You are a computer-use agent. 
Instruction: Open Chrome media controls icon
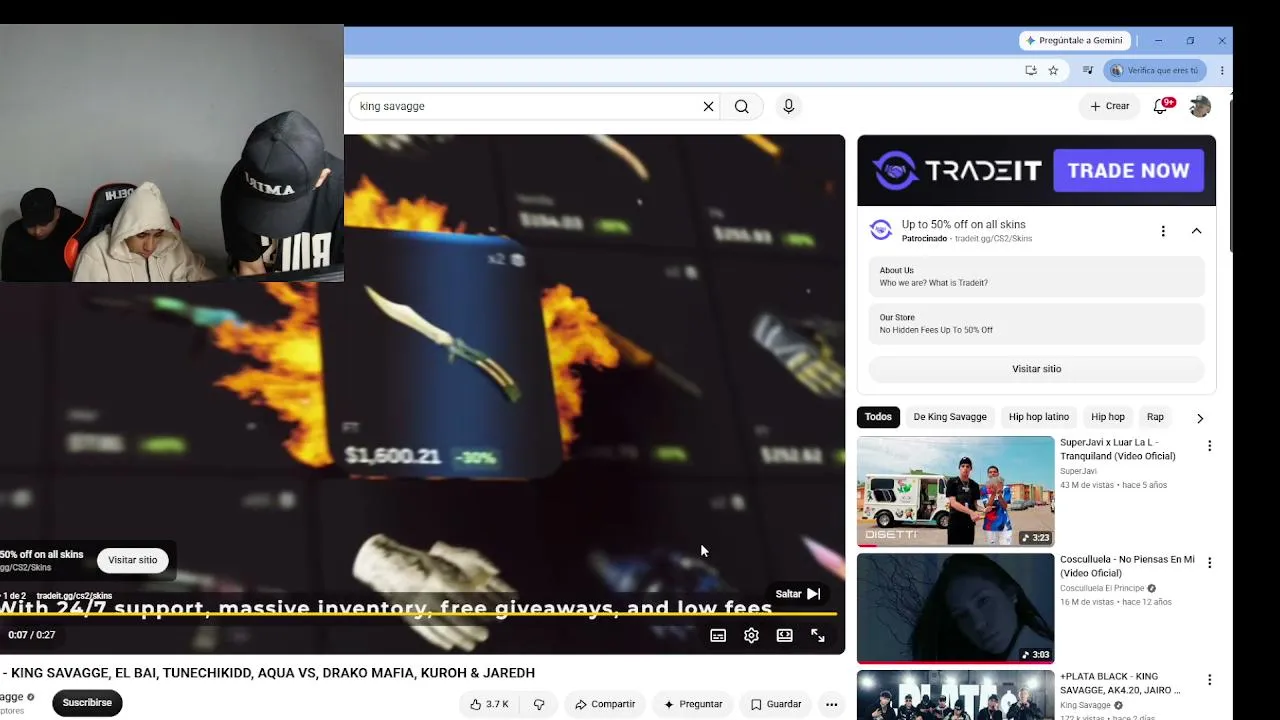coord(1088,70)
